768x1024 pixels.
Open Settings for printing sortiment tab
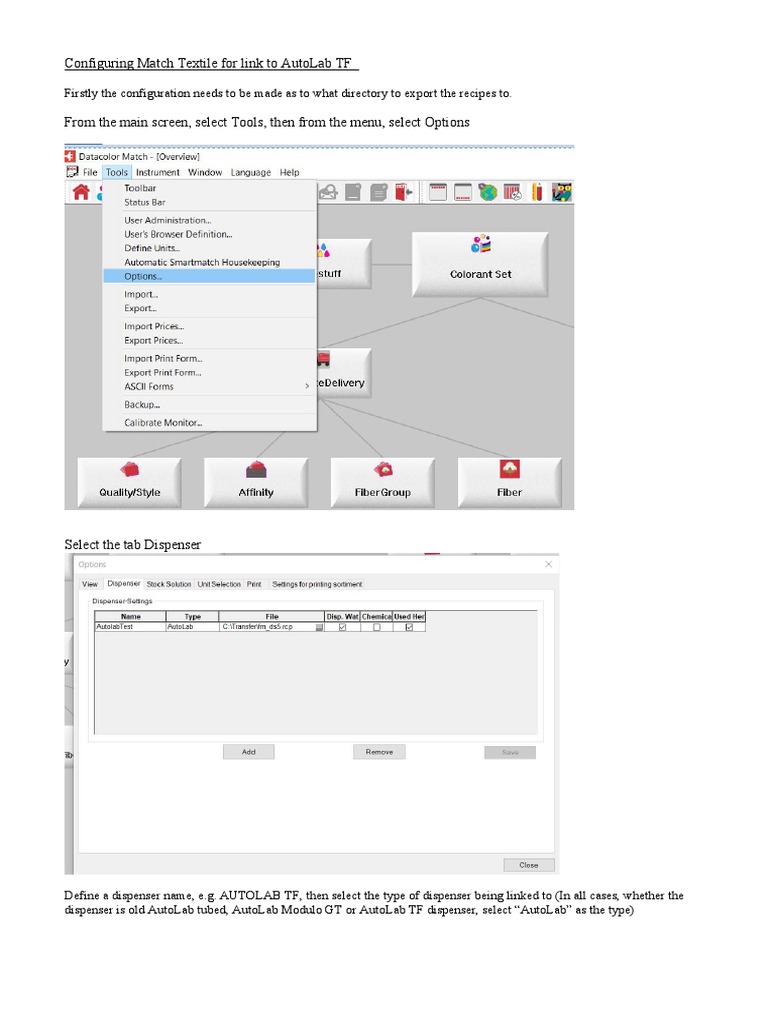tap(317, 584)
